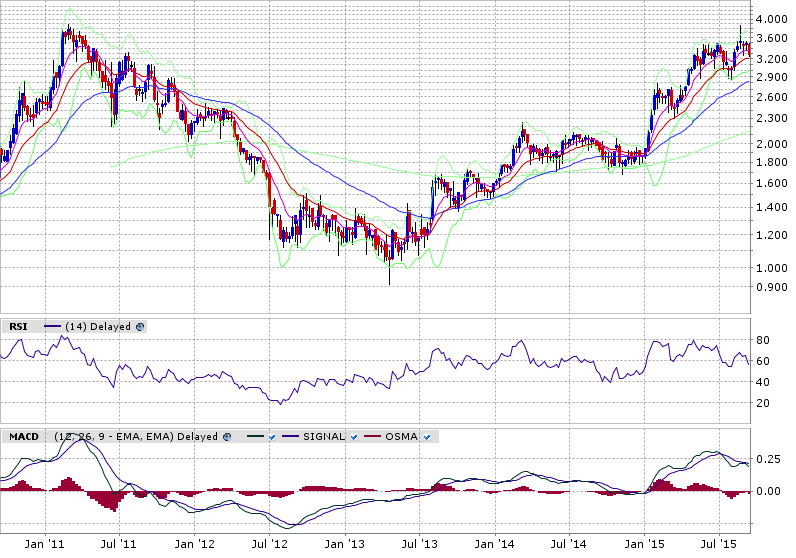Select the MACD panel title label
The width and height of the screenshot is (796, 558).
[22, 437]
